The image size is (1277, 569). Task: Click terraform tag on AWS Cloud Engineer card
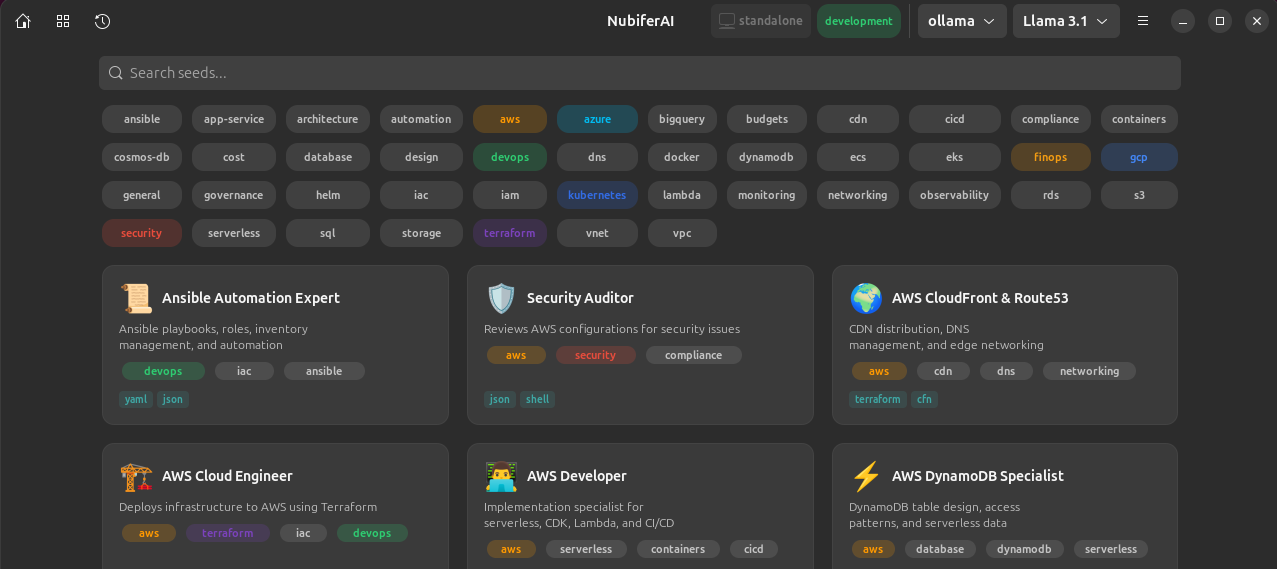228,533
